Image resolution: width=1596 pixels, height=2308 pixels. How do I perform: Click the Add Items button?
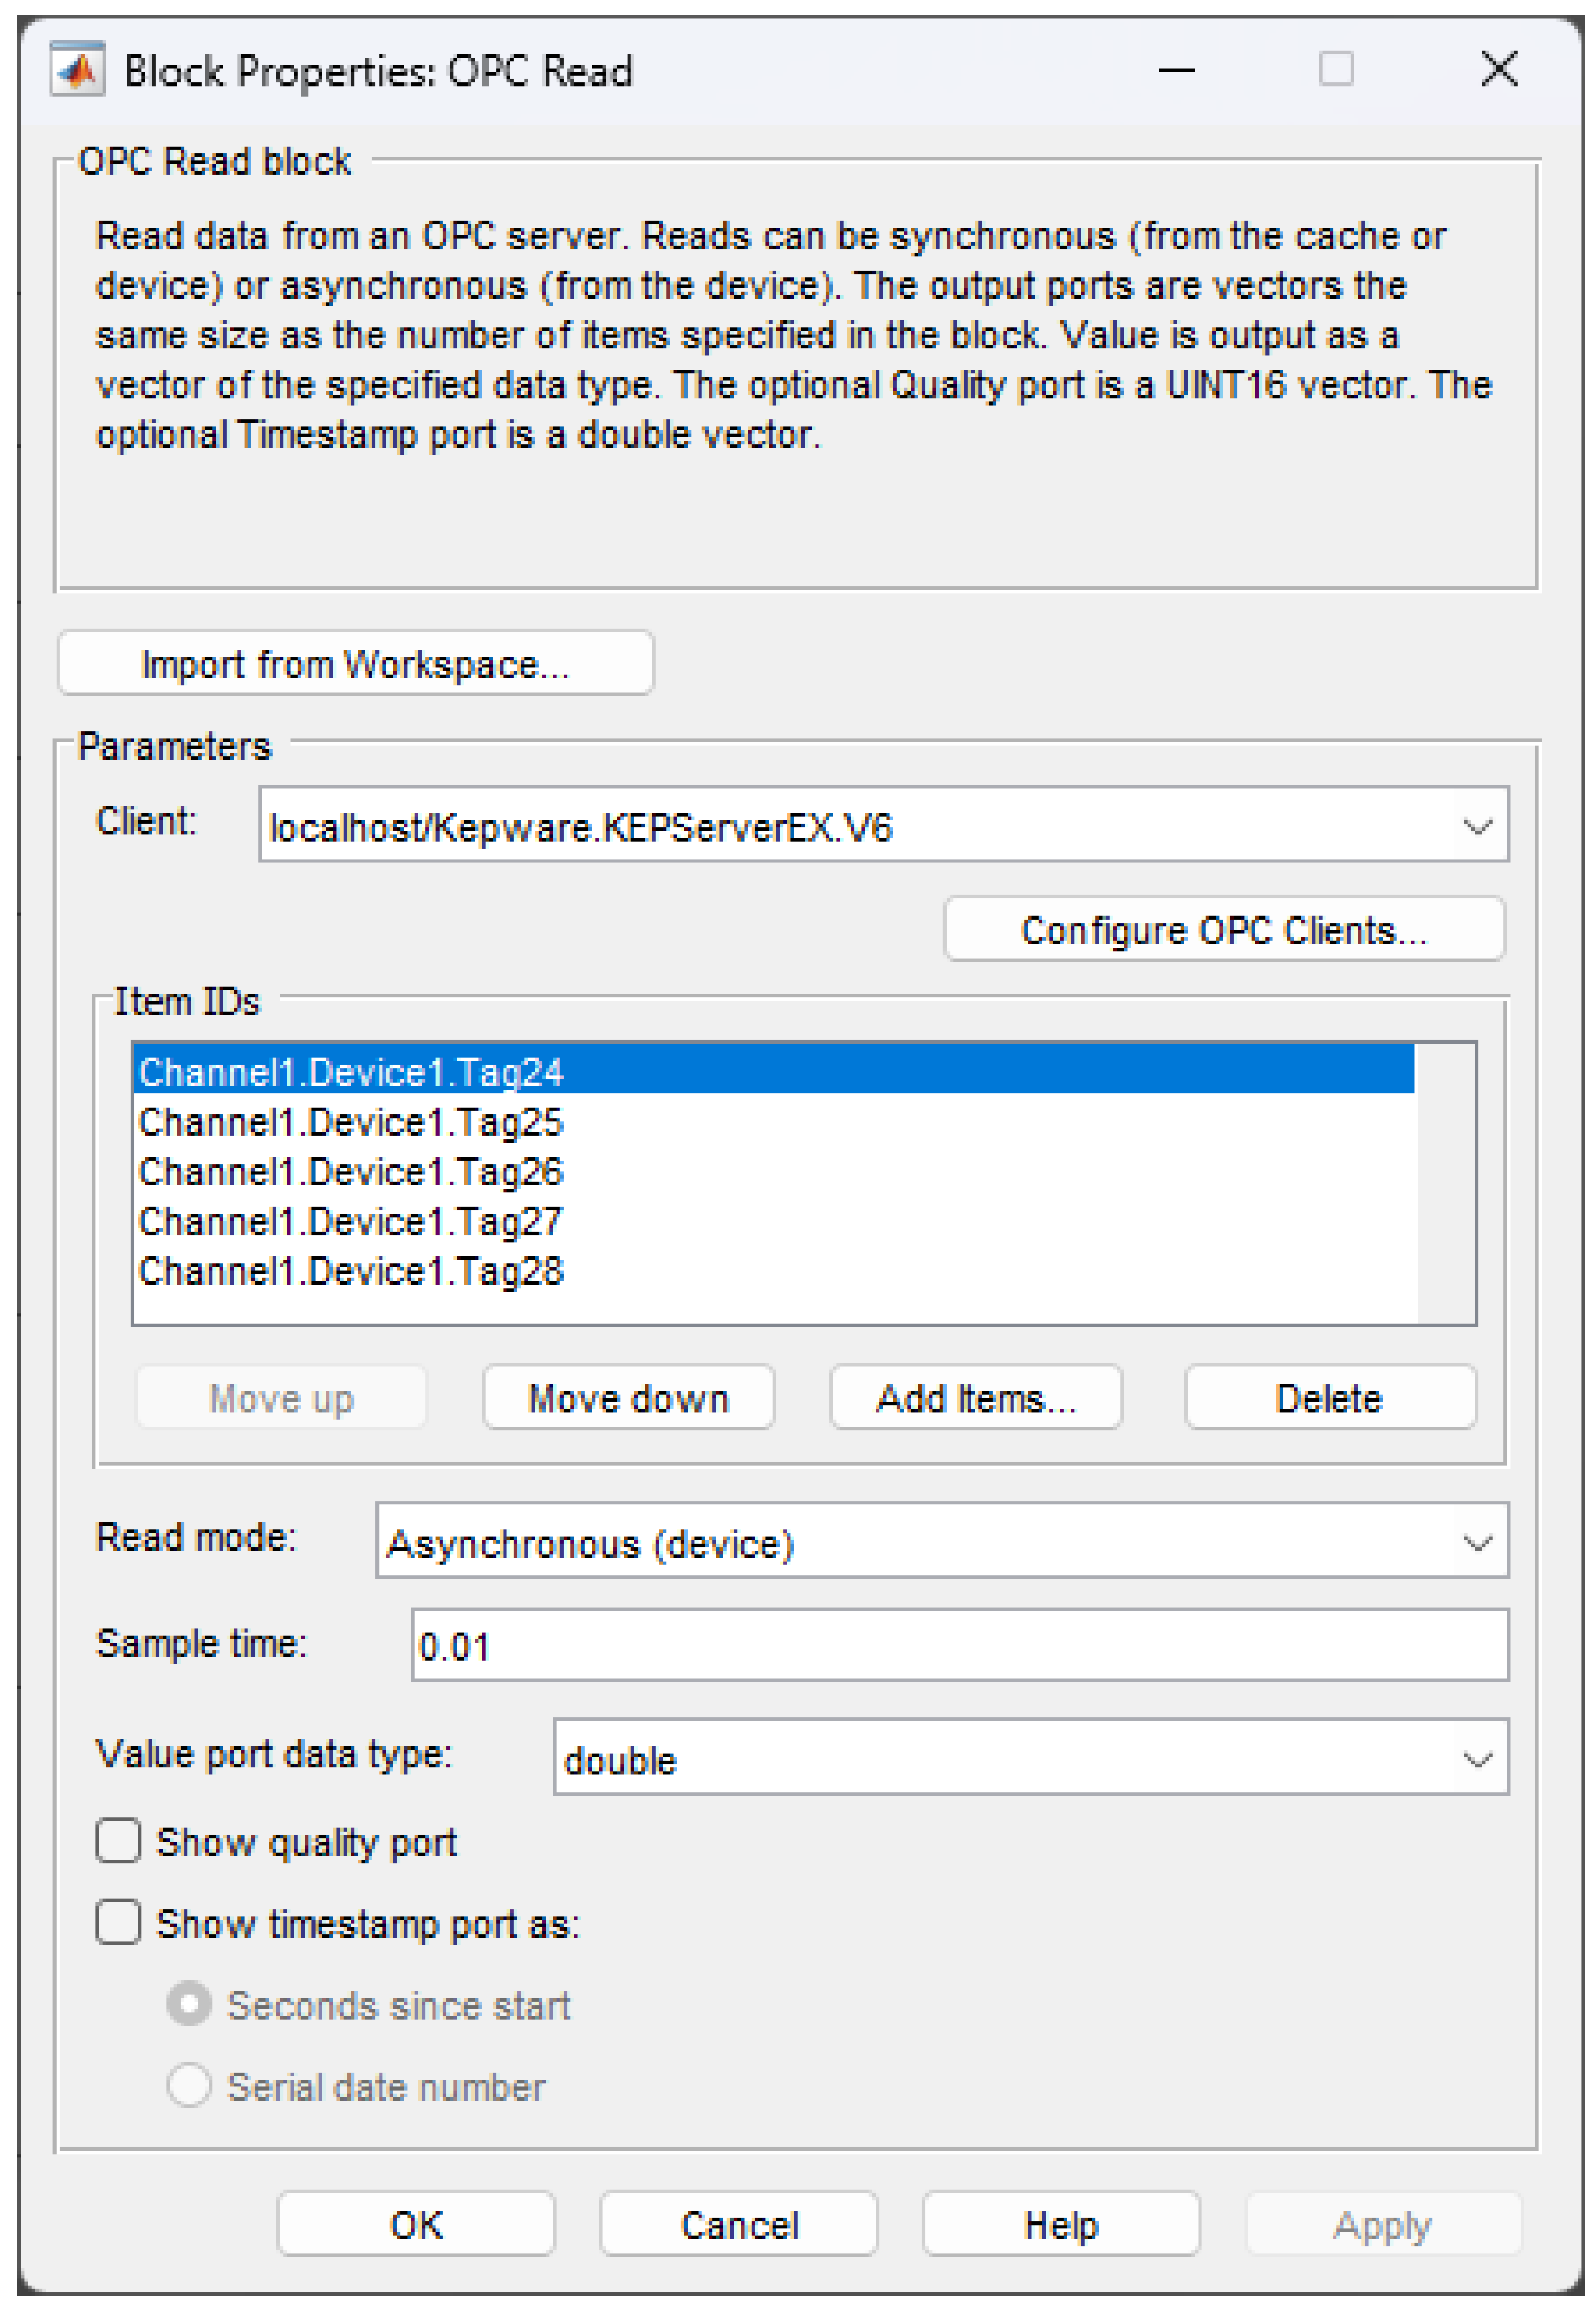pos(975,1397)
